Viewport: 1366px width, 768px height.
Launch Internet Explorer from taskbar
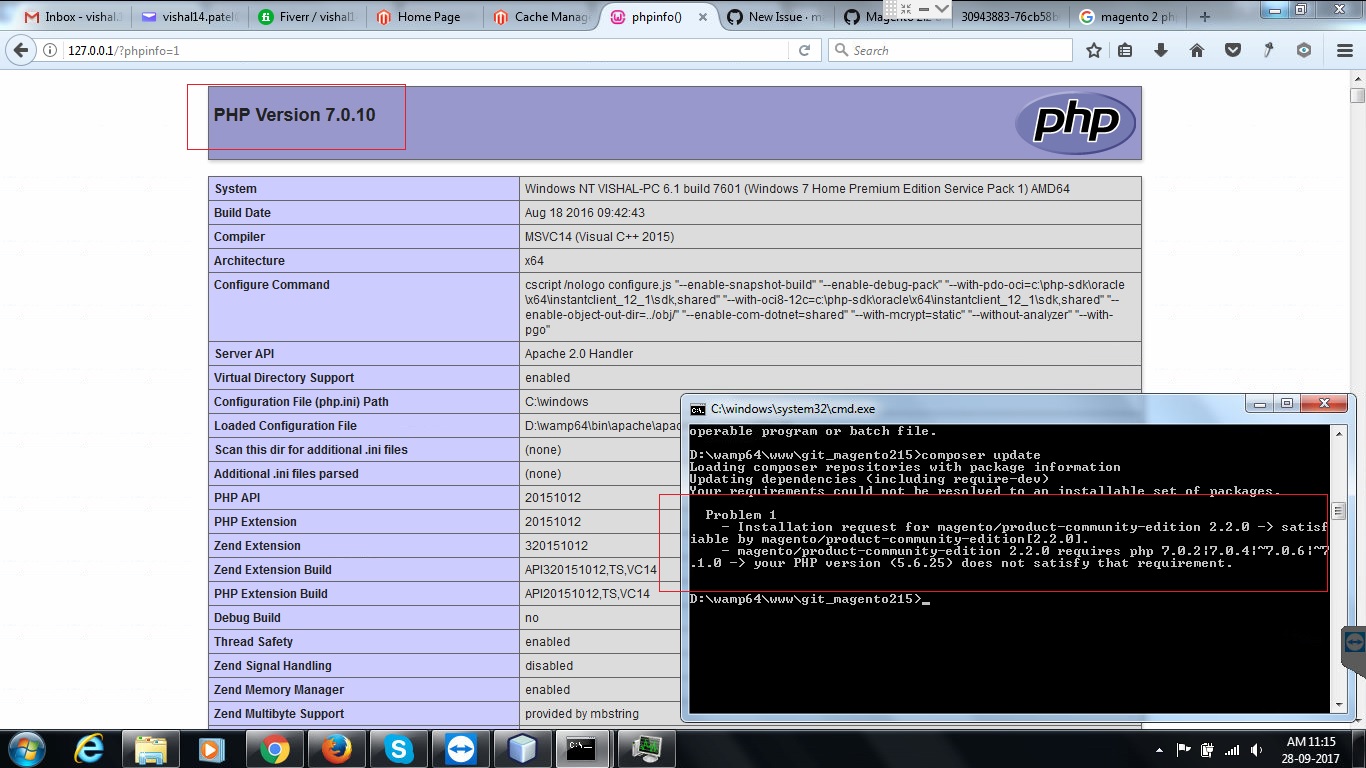click(x=89, y=749)
